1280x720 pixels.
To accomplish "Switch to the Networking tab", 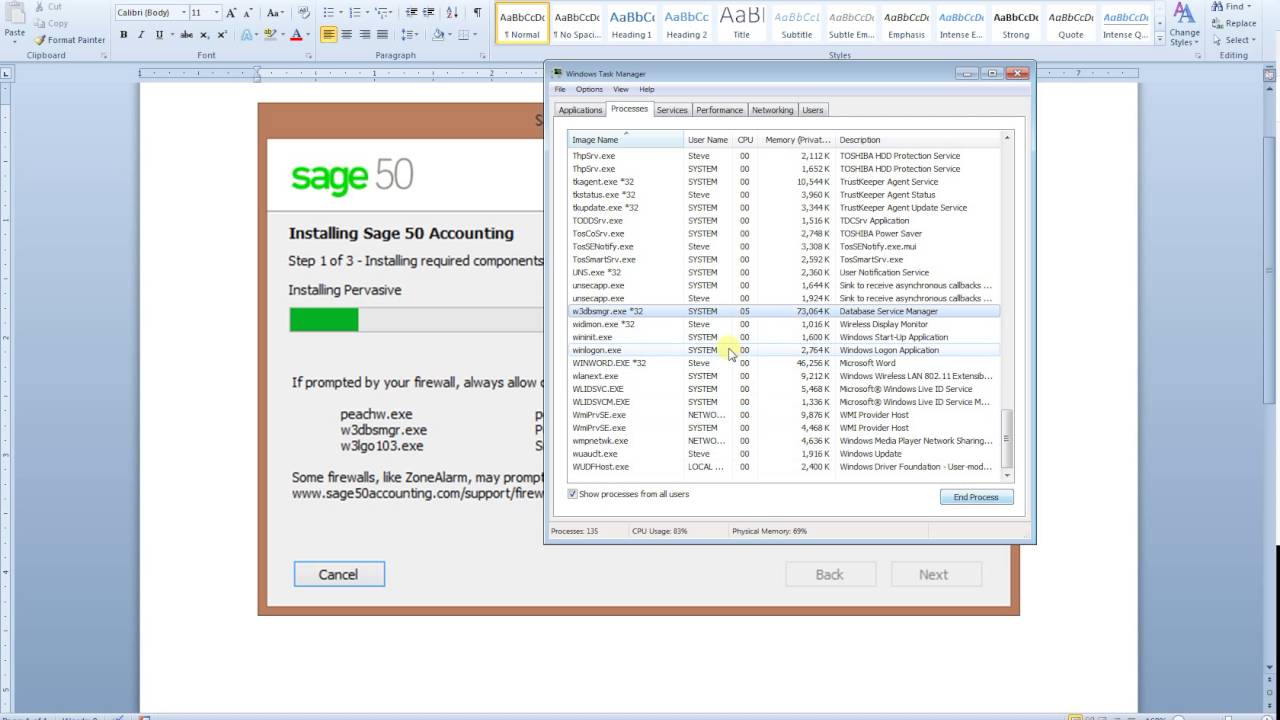I will tap(772, 110).
